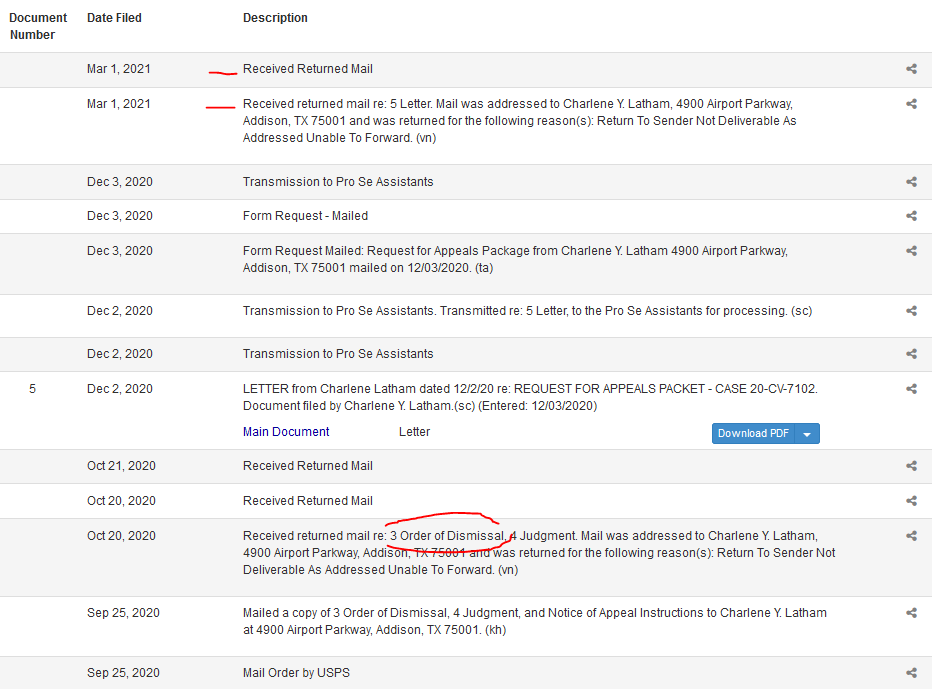Image resolution: width=944 pixels, height=689 pixels.
Task: Share the Dec 2 short Transmission to Pro Se Assistants entry
Action: click(911, 354)
